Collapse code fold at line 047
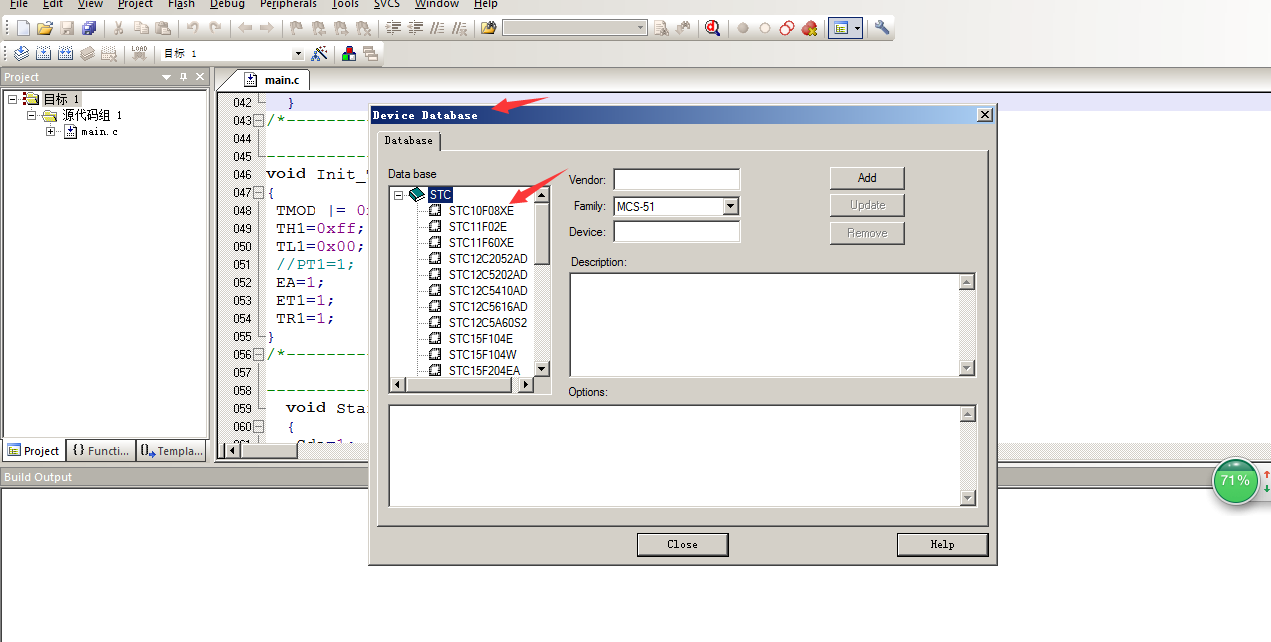Image resolution: width=1271 pixels, height=642 pixels. click(259, 193)
